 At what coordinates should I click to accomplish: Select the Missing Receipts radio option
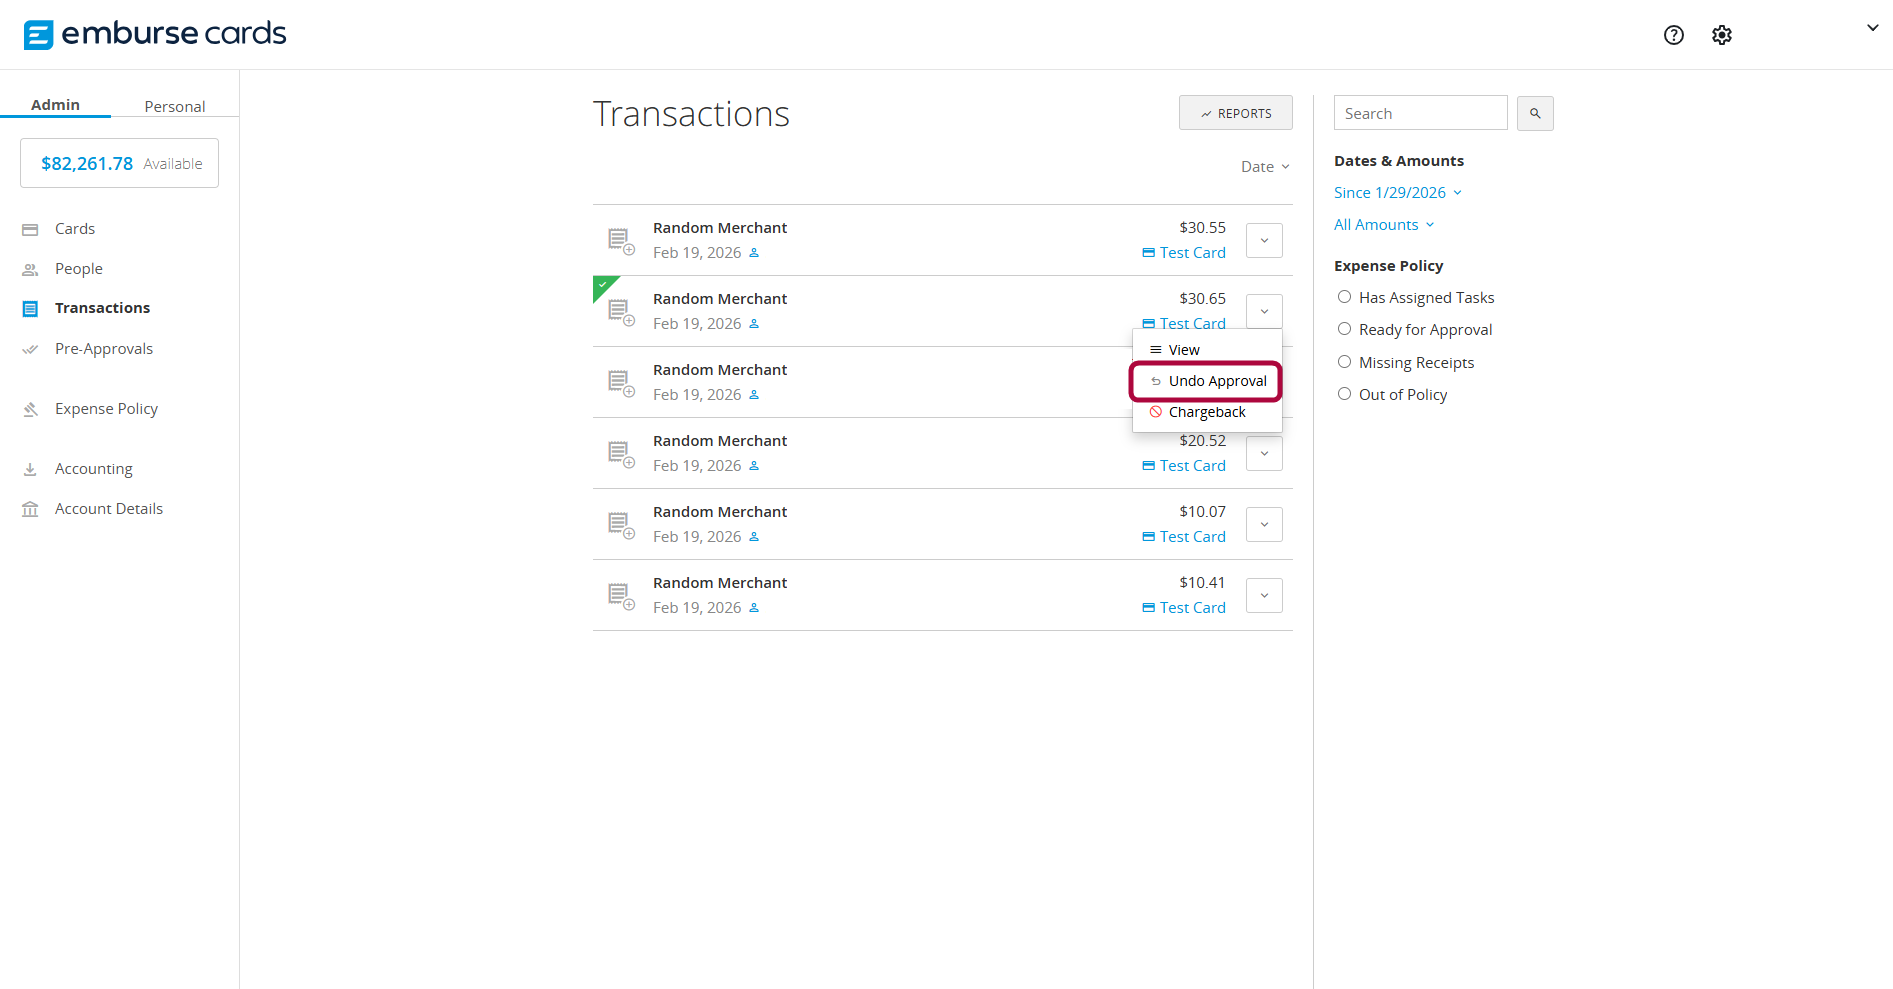click(1344, 362)
